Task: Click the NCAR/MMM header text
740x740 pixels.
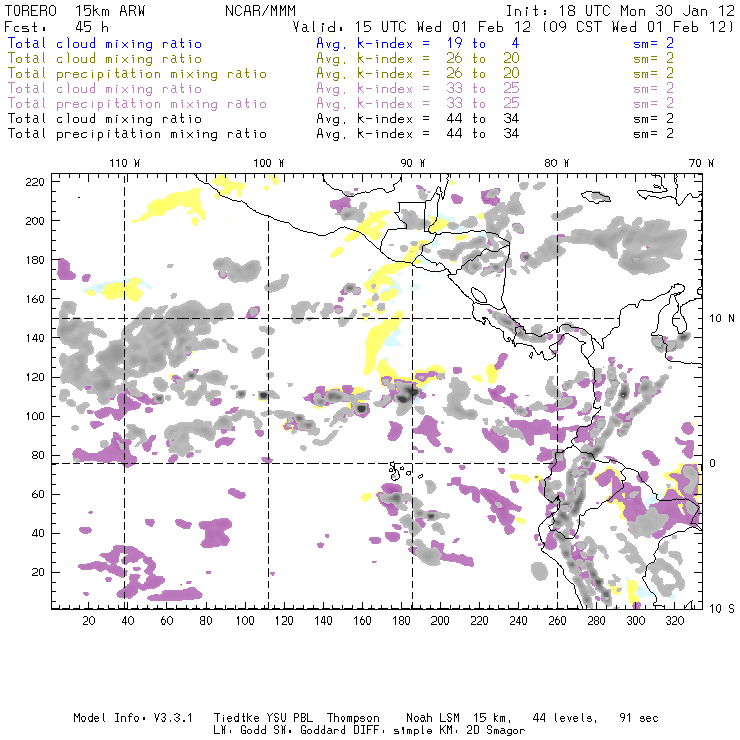Action: 260,11
